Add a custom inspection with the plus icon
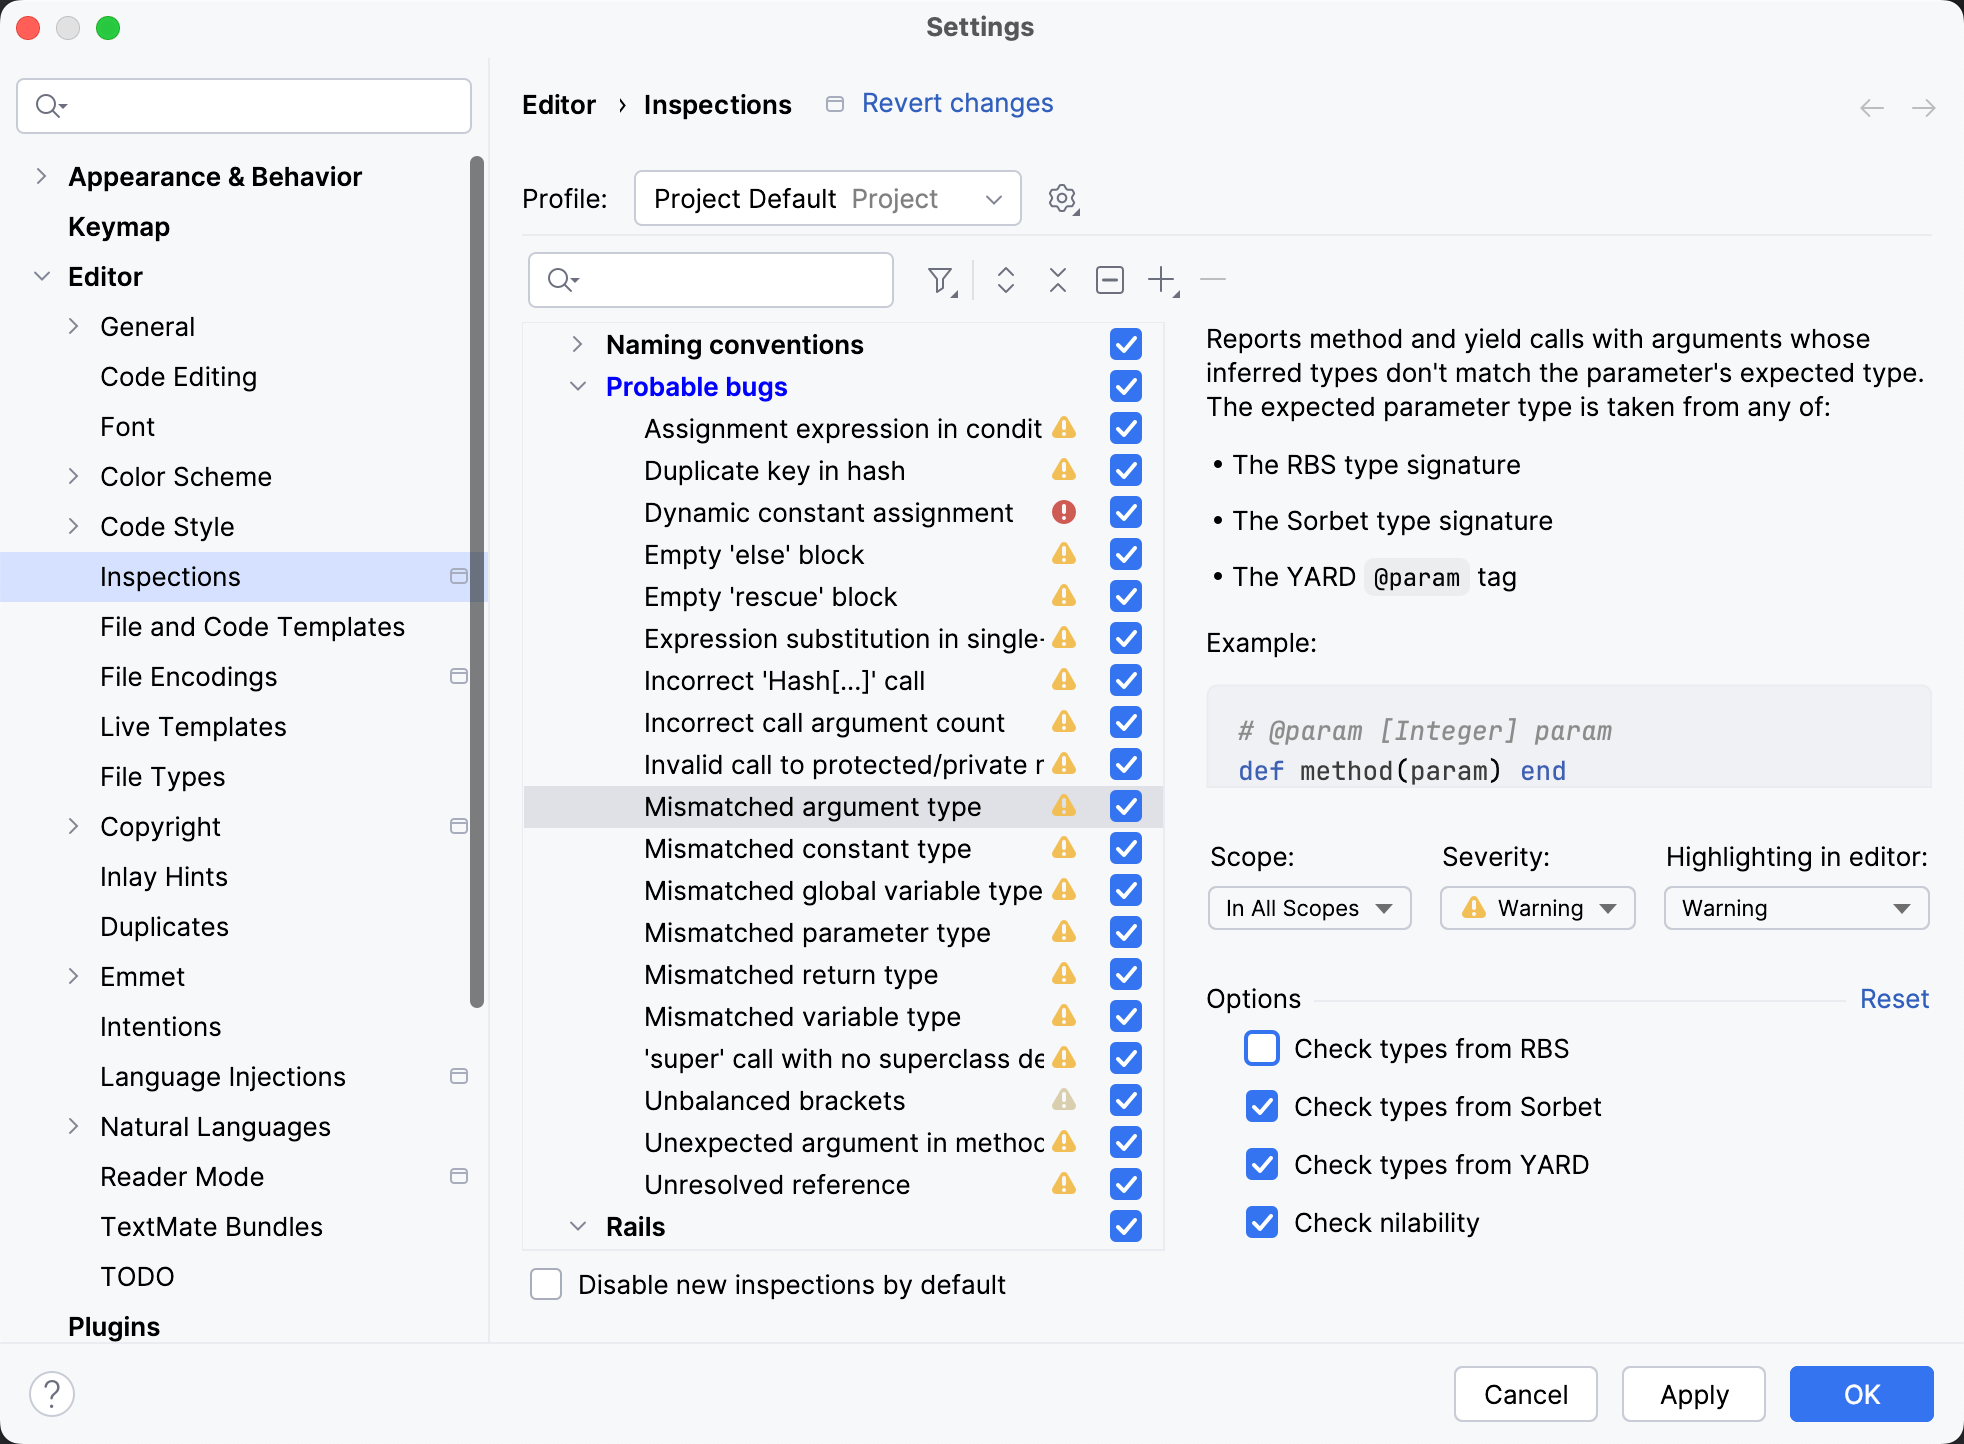1964x1444 pixels. [1161, 280]
